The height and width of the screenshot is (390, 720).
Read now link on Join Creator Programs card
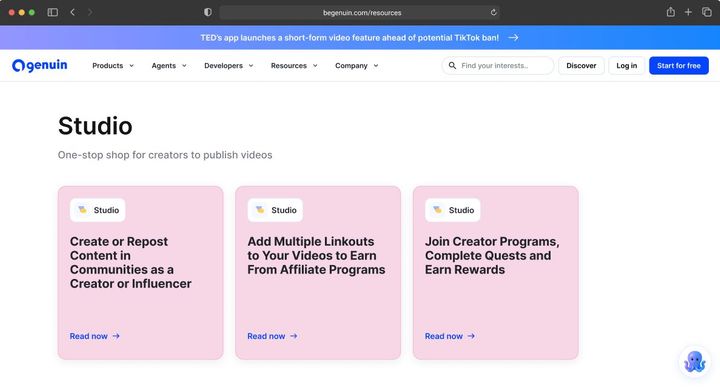[450, 336]
